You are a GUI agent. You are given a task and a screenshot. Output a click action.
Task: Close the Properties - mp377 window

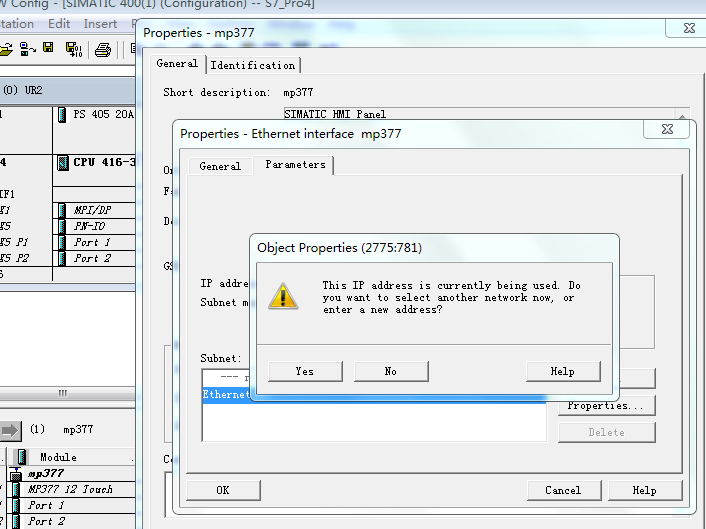689,28
